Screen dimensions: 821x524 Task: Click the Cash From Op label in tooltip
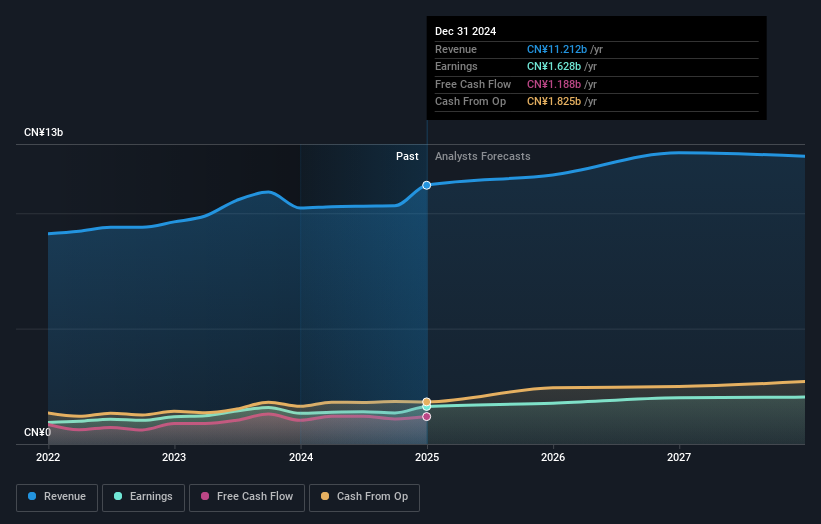pyautogui.click(x=470, y=102)
